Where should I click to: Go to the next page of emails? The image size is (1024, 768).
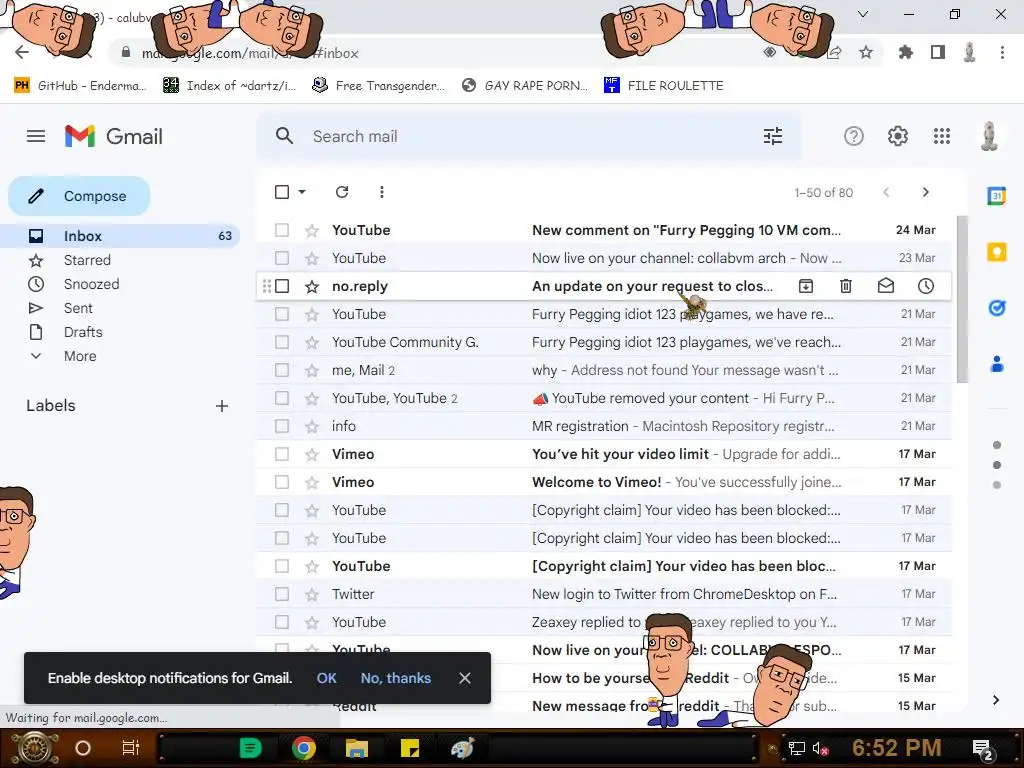(x=925, y=192)
